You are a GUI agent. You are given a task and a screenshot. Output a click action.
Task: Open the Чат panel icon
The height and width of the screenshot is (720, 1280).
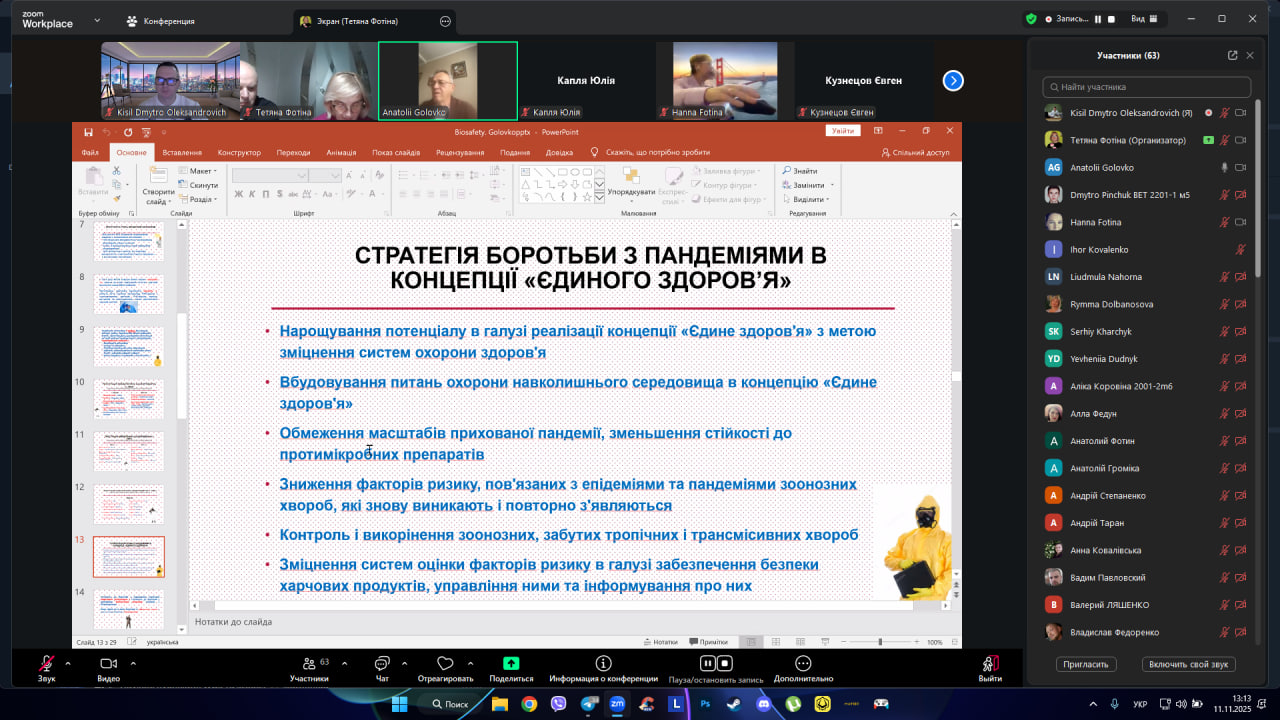coord(381,664)
